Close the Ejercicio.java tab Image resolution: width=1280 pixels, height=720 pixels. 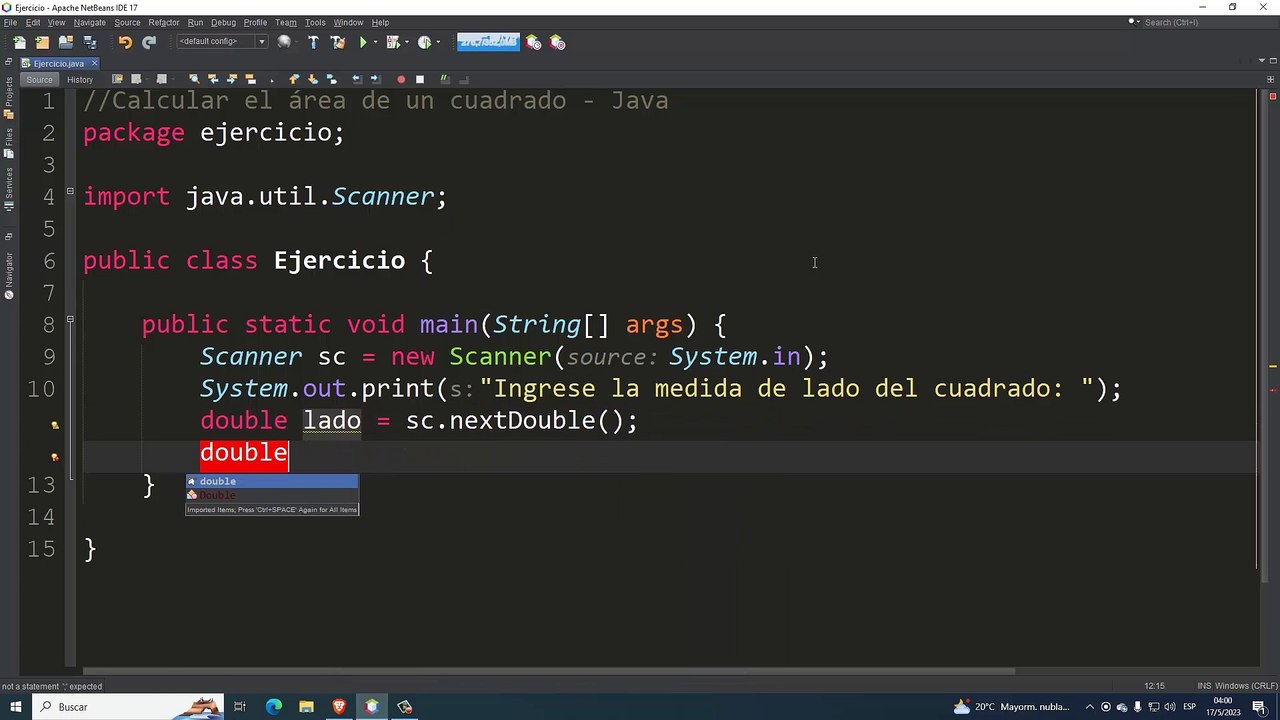pyautogui.click(x=94, y=63)
